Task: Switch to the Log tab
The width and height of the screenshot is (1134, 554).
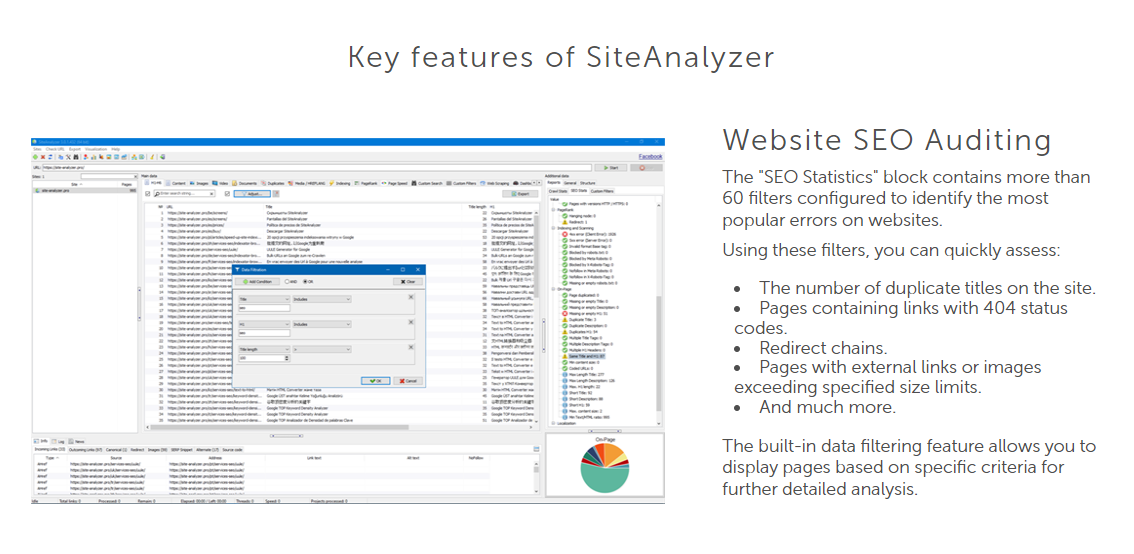Action: 59,442
